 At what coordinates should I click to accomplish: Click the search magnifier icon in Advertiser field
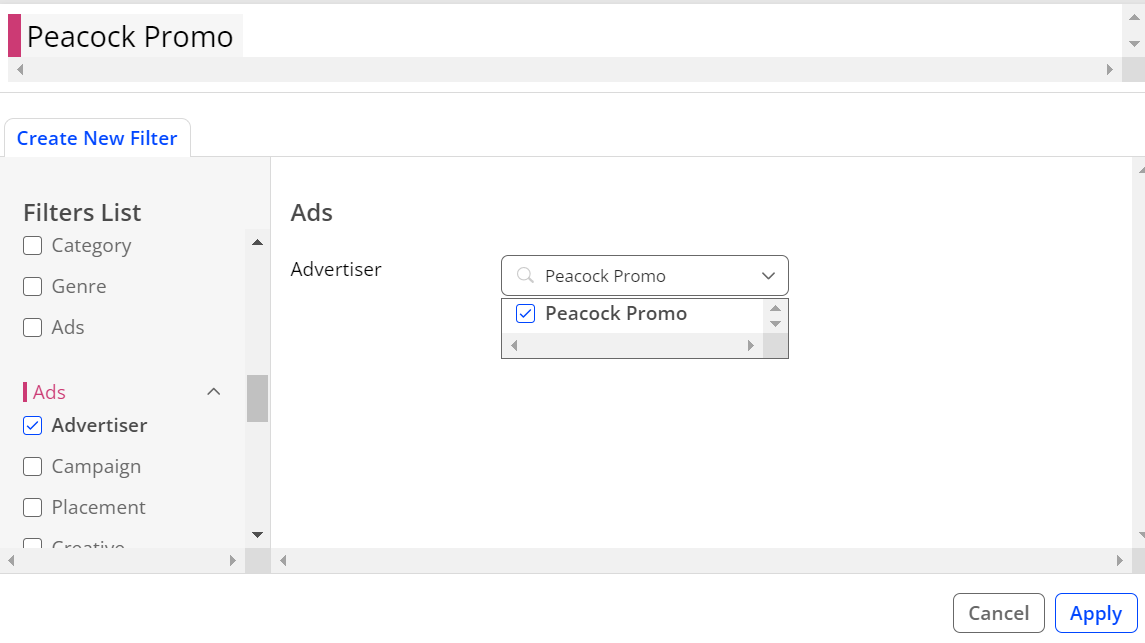coord(524,275)
